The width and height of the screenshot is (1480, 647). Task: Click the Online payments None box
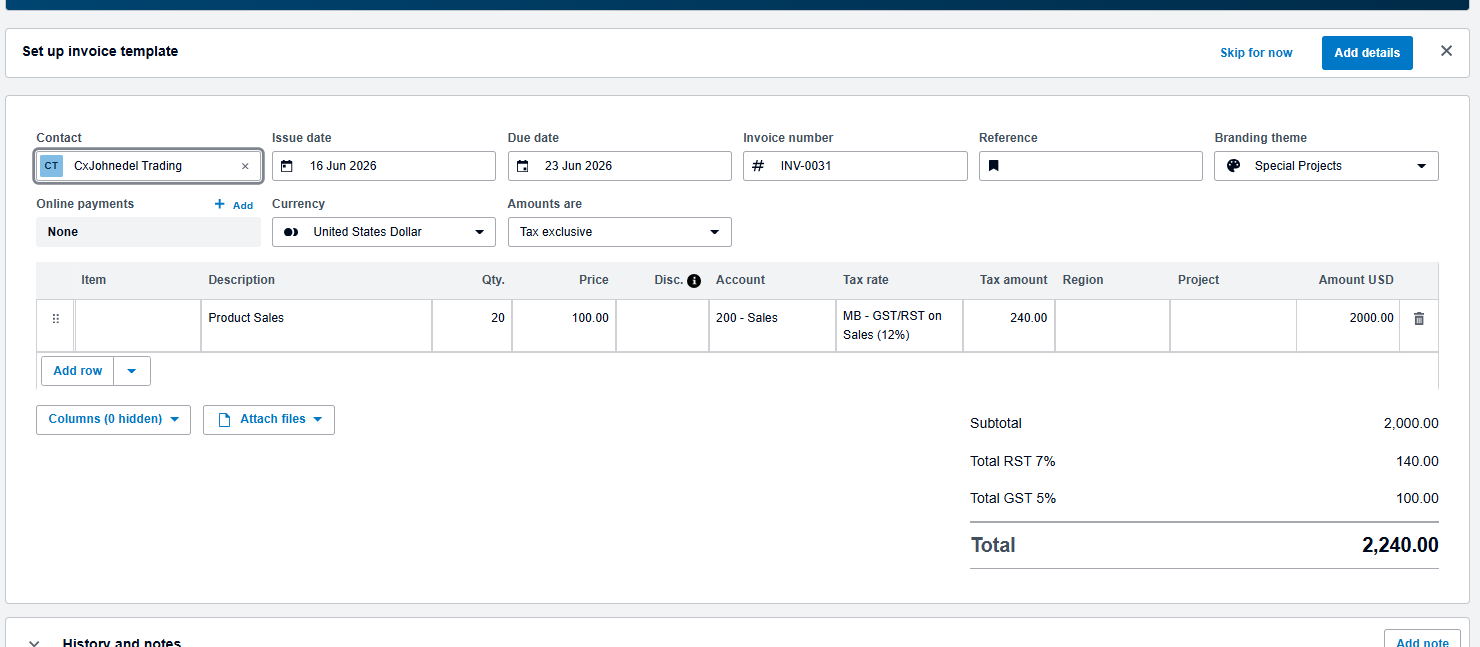click(x=148, y=232)
